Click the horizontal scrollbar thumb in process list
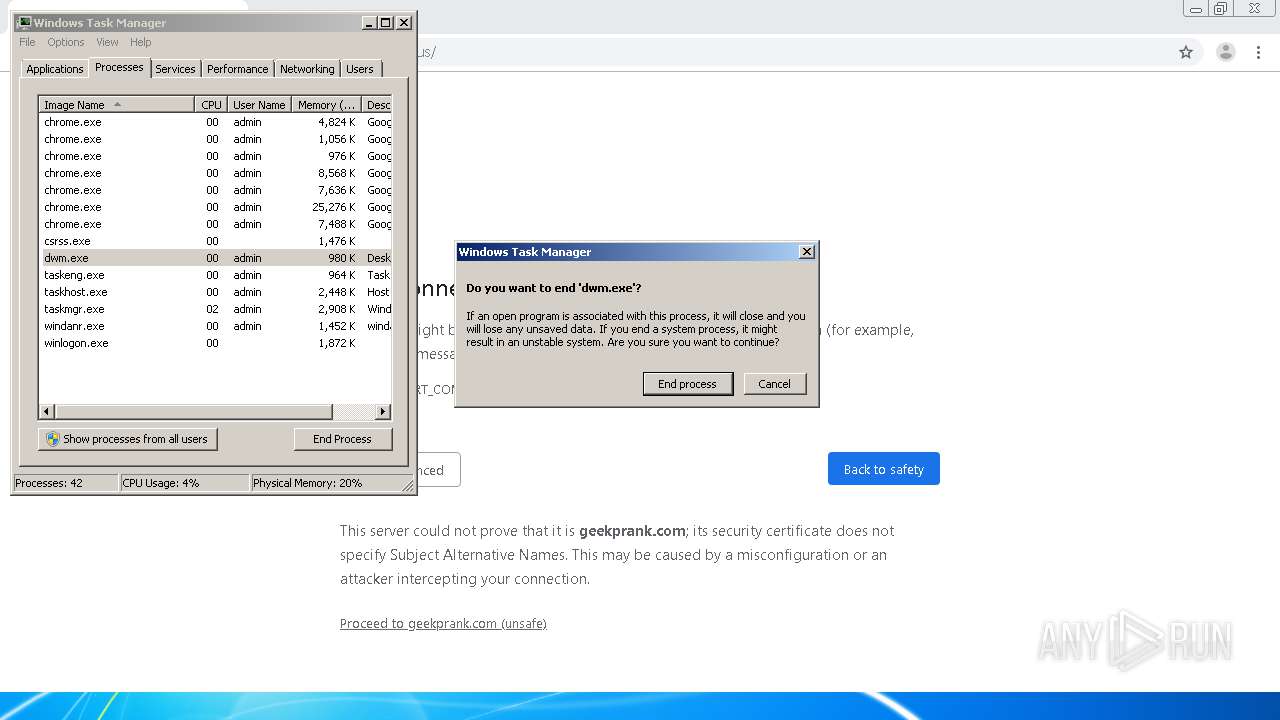 pyautogui.click(x=193, y=412)
